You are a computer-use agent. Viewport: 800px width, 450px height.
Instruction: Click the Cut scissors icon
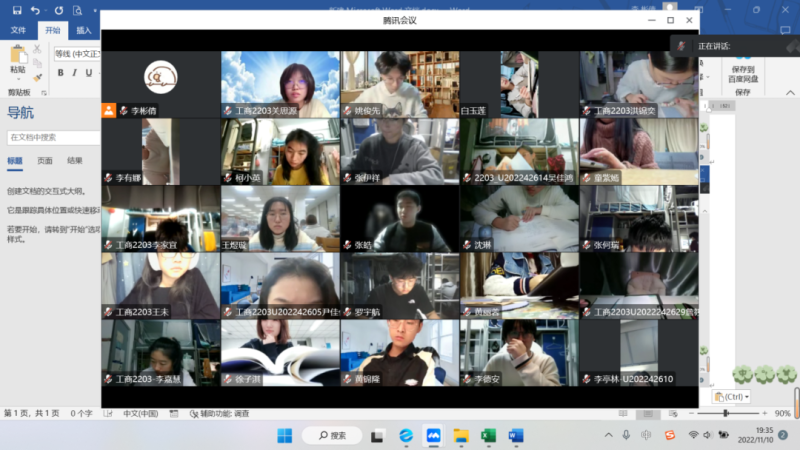click(x=37, y=48)
